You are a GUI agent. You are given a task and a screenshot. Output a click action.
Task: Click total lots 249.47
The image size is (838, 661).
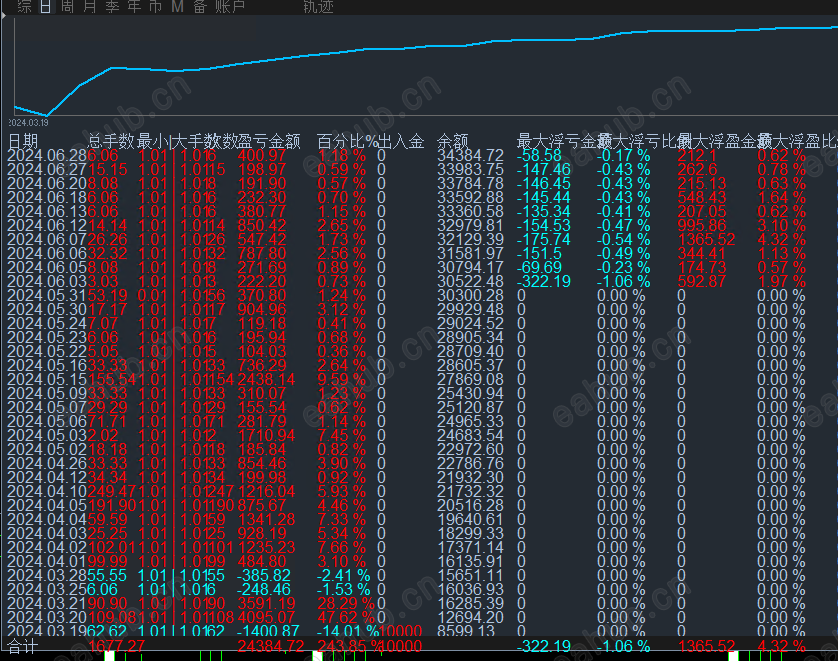coord(112,491)
